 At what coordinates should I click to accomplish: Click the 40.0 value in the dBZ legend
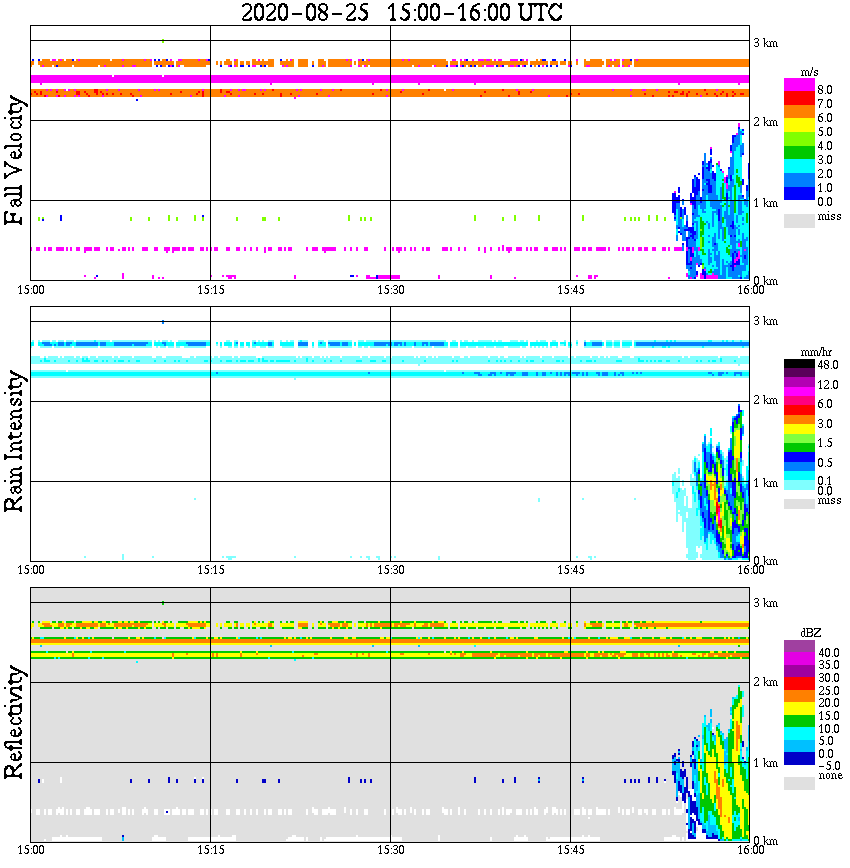829,653
